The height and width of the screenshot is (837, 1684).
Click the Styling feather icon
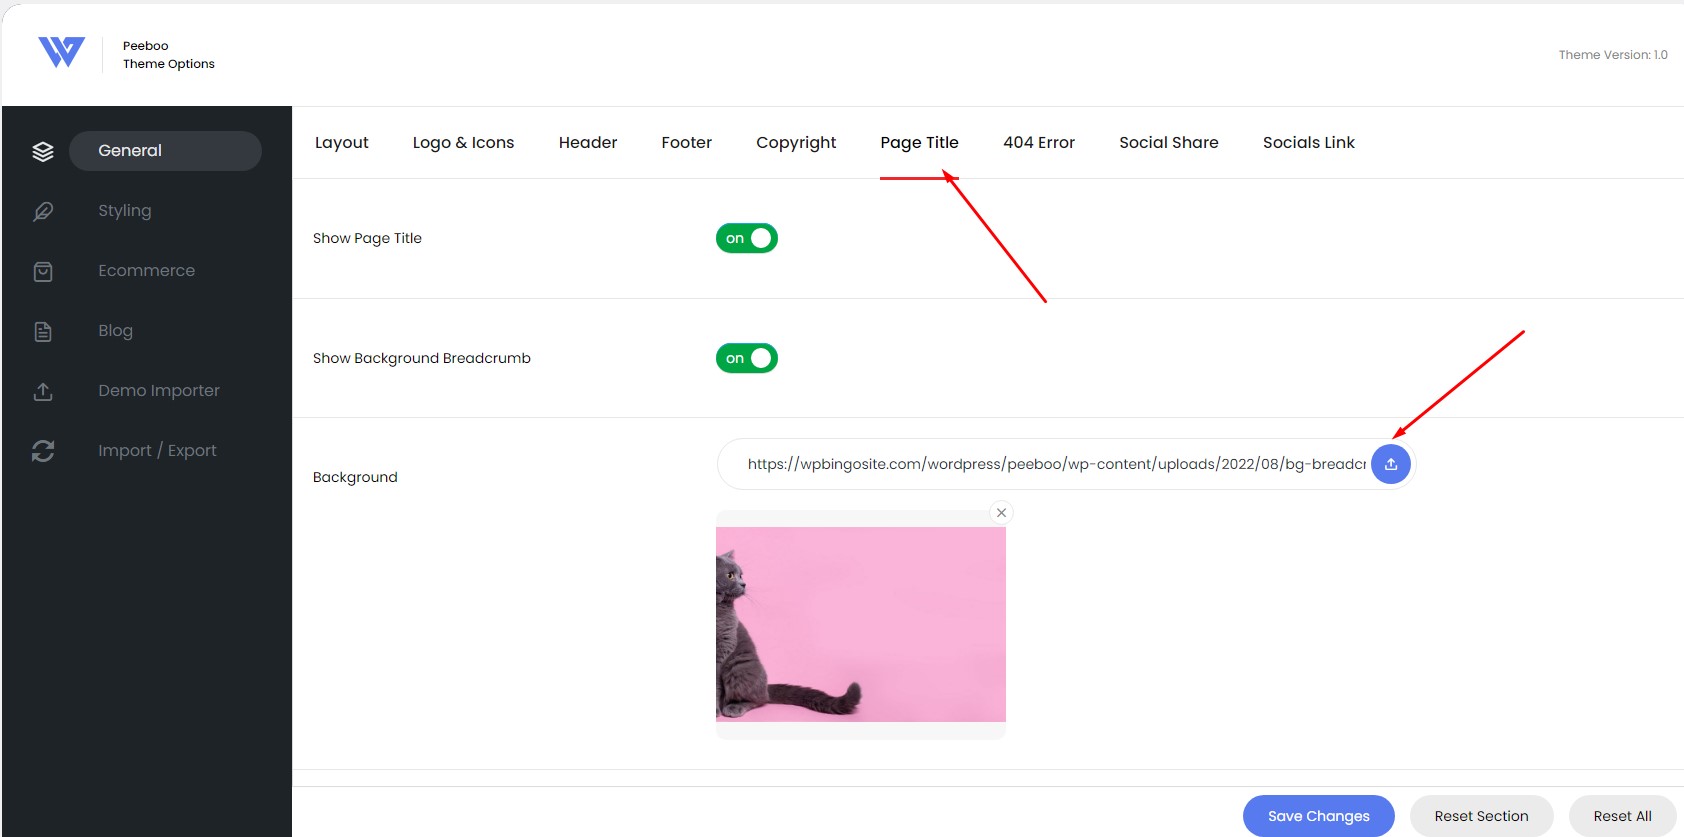pyautogui.click(x=43, y=211)
